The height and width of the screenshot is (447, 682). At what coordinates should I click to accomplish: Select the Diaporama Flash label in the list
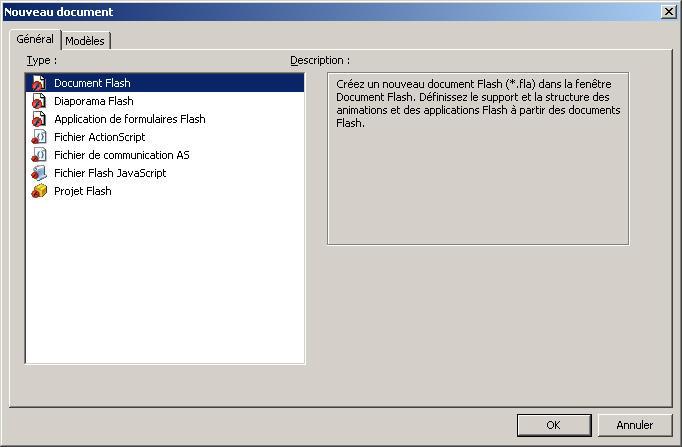coord(94,101)
